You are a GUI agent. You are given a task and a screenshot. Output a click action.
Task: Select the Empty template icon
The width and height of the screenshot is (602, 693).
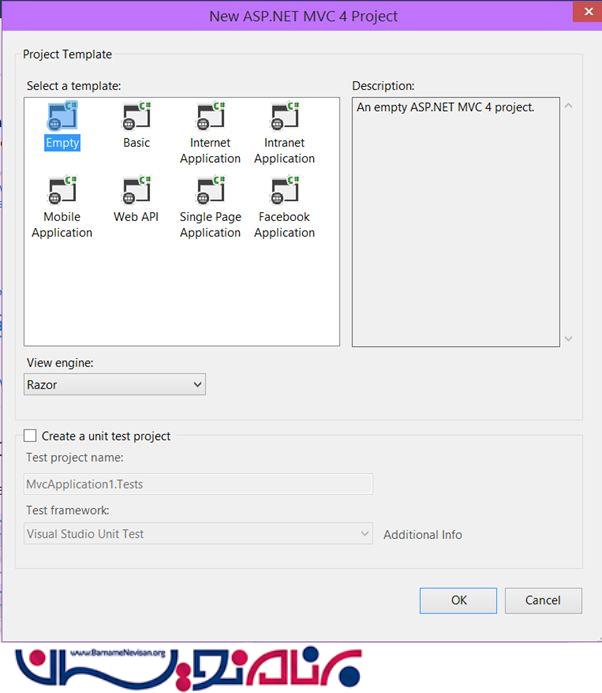pos(62,116)
